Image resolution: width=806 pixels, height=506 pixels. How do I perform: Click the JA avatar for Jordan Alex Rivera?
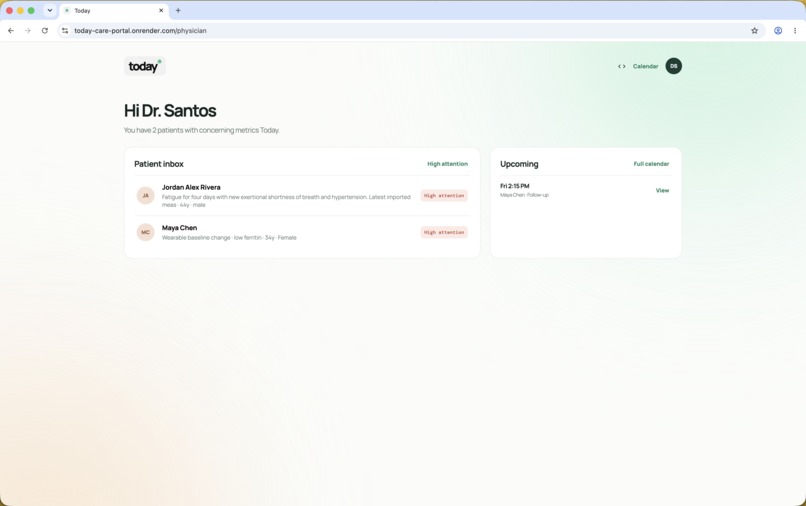[145, 195]
